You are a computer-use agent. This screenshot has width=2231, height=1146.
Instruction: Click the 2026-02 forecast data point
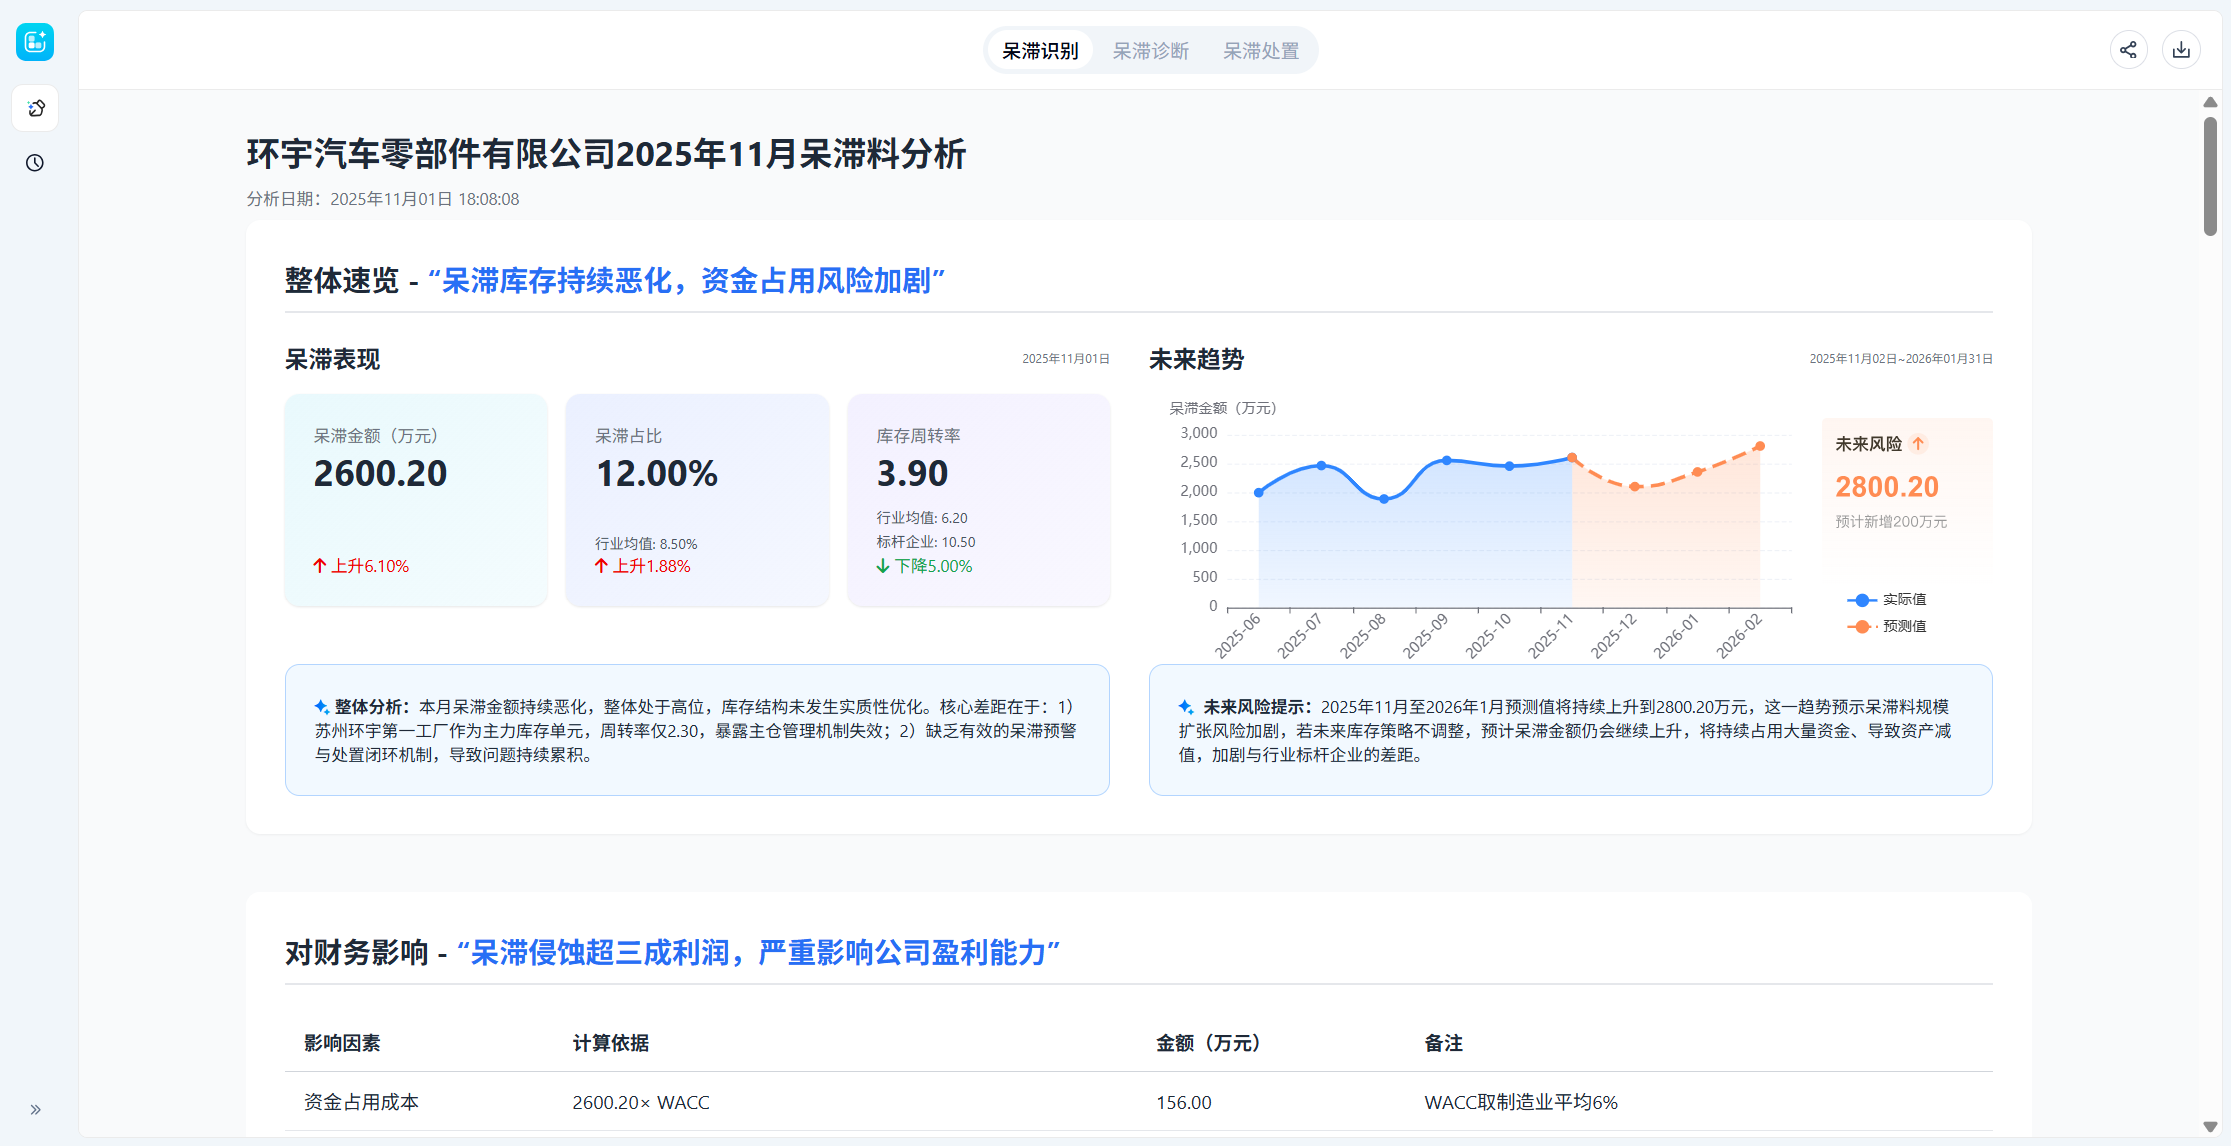1760,446
